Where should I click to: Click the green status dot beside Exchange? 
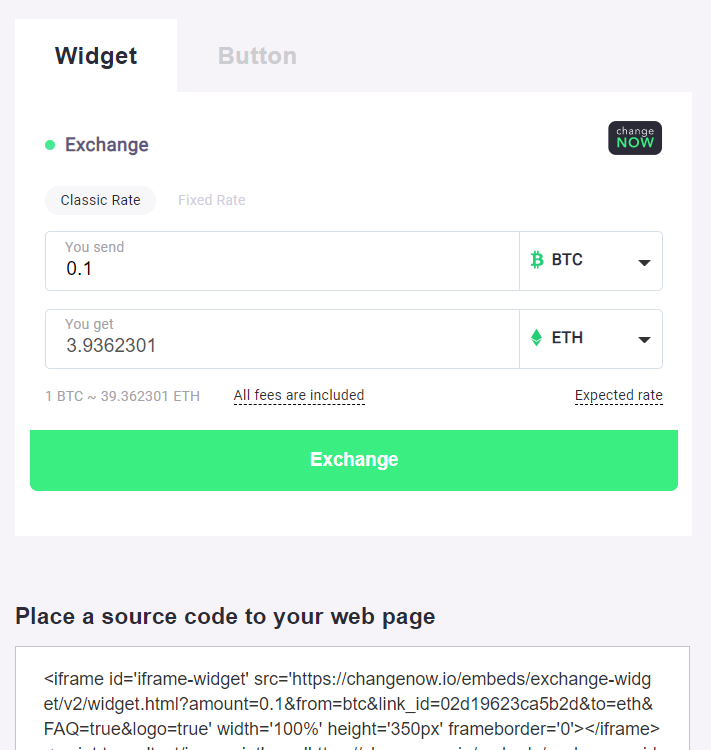point(50,145)
